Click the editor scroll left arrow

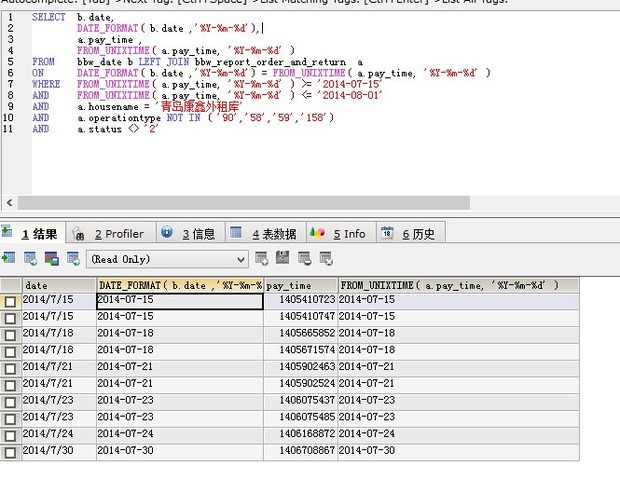click(9, 203)
